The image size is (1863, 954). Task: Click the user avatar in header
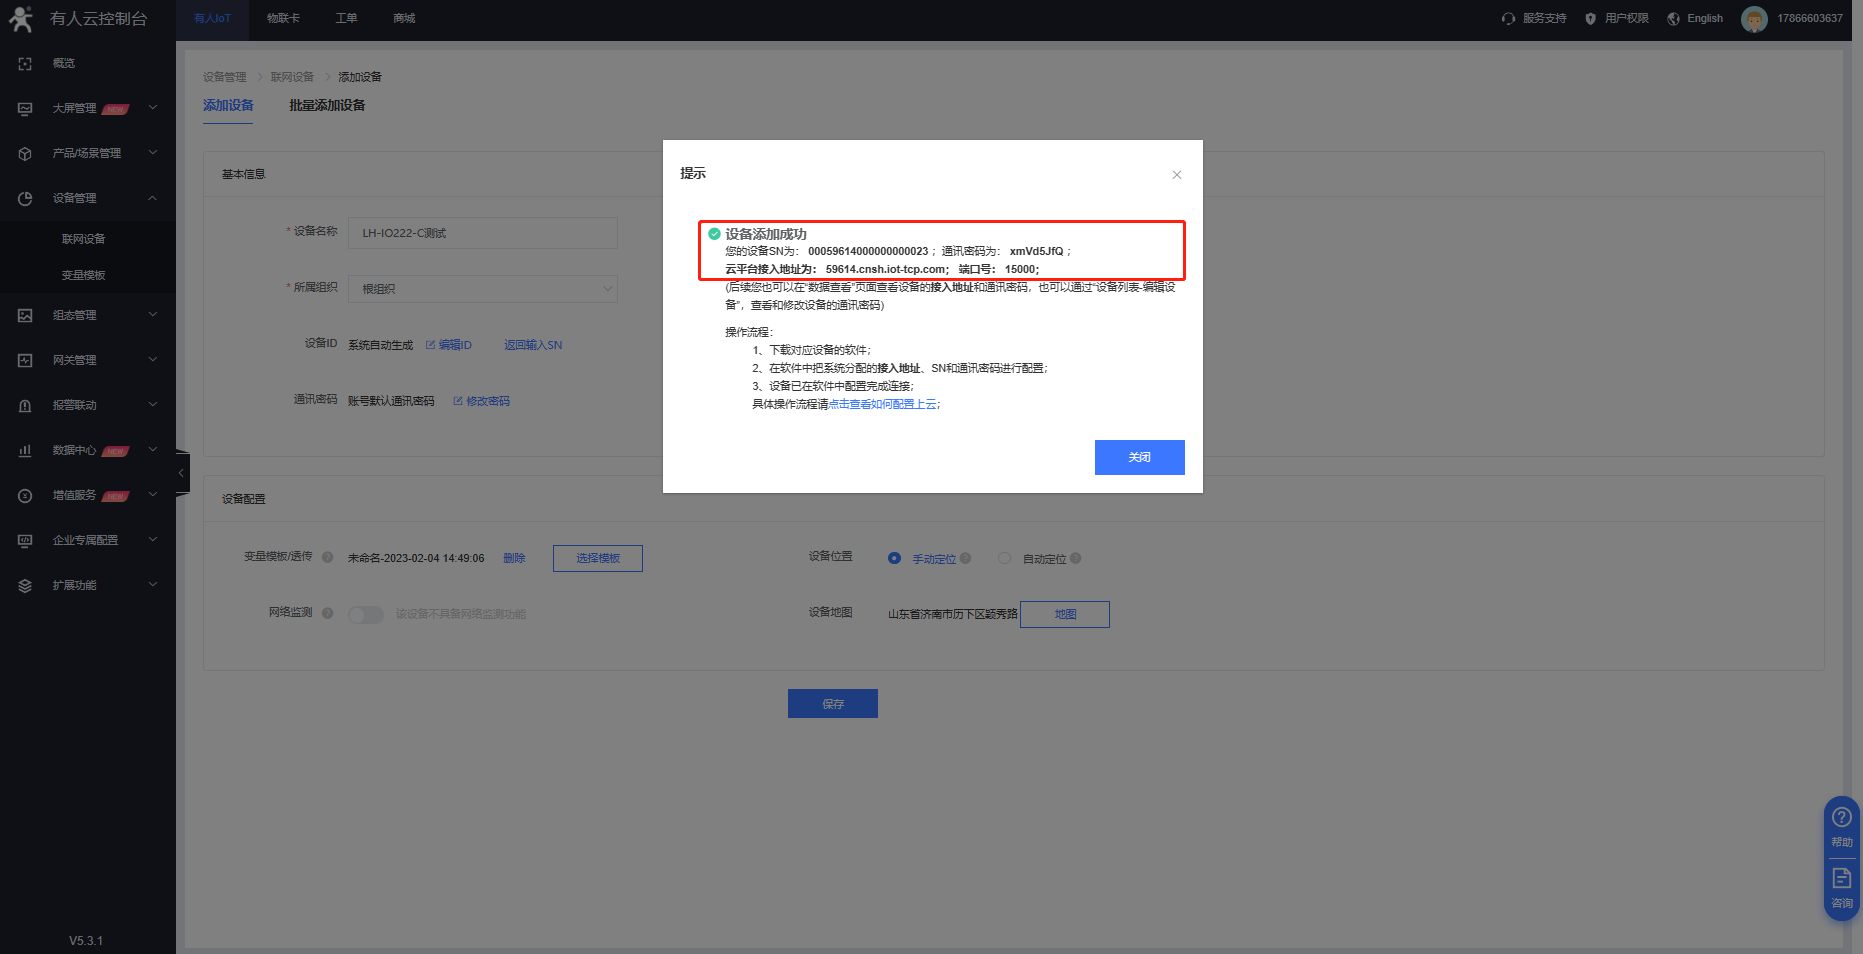tap(1754, 19)
